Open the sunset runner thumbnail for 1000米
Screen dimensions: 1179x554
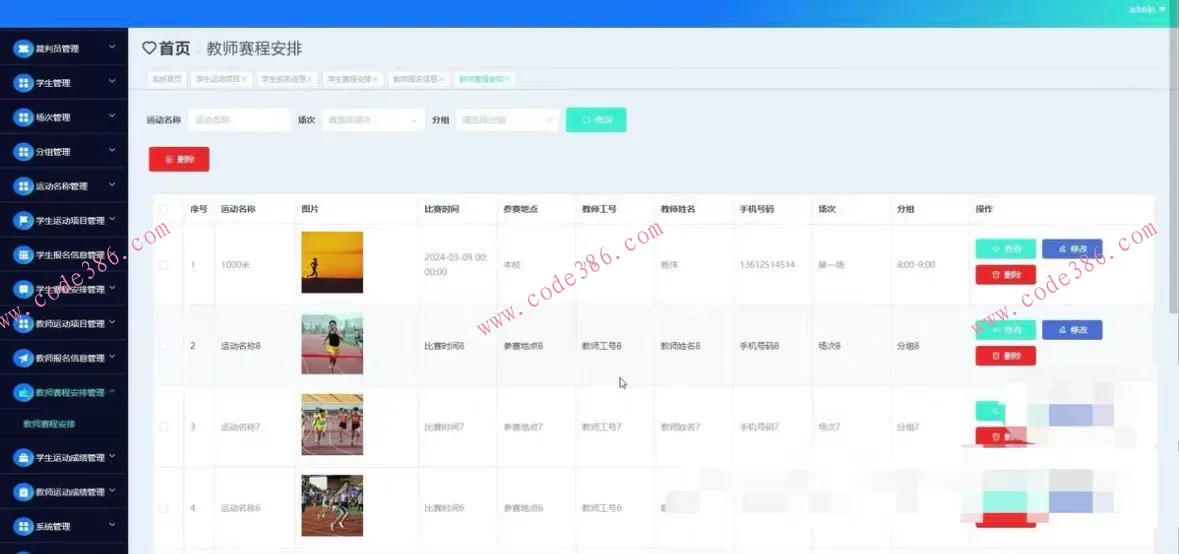[x=332, y=262]
